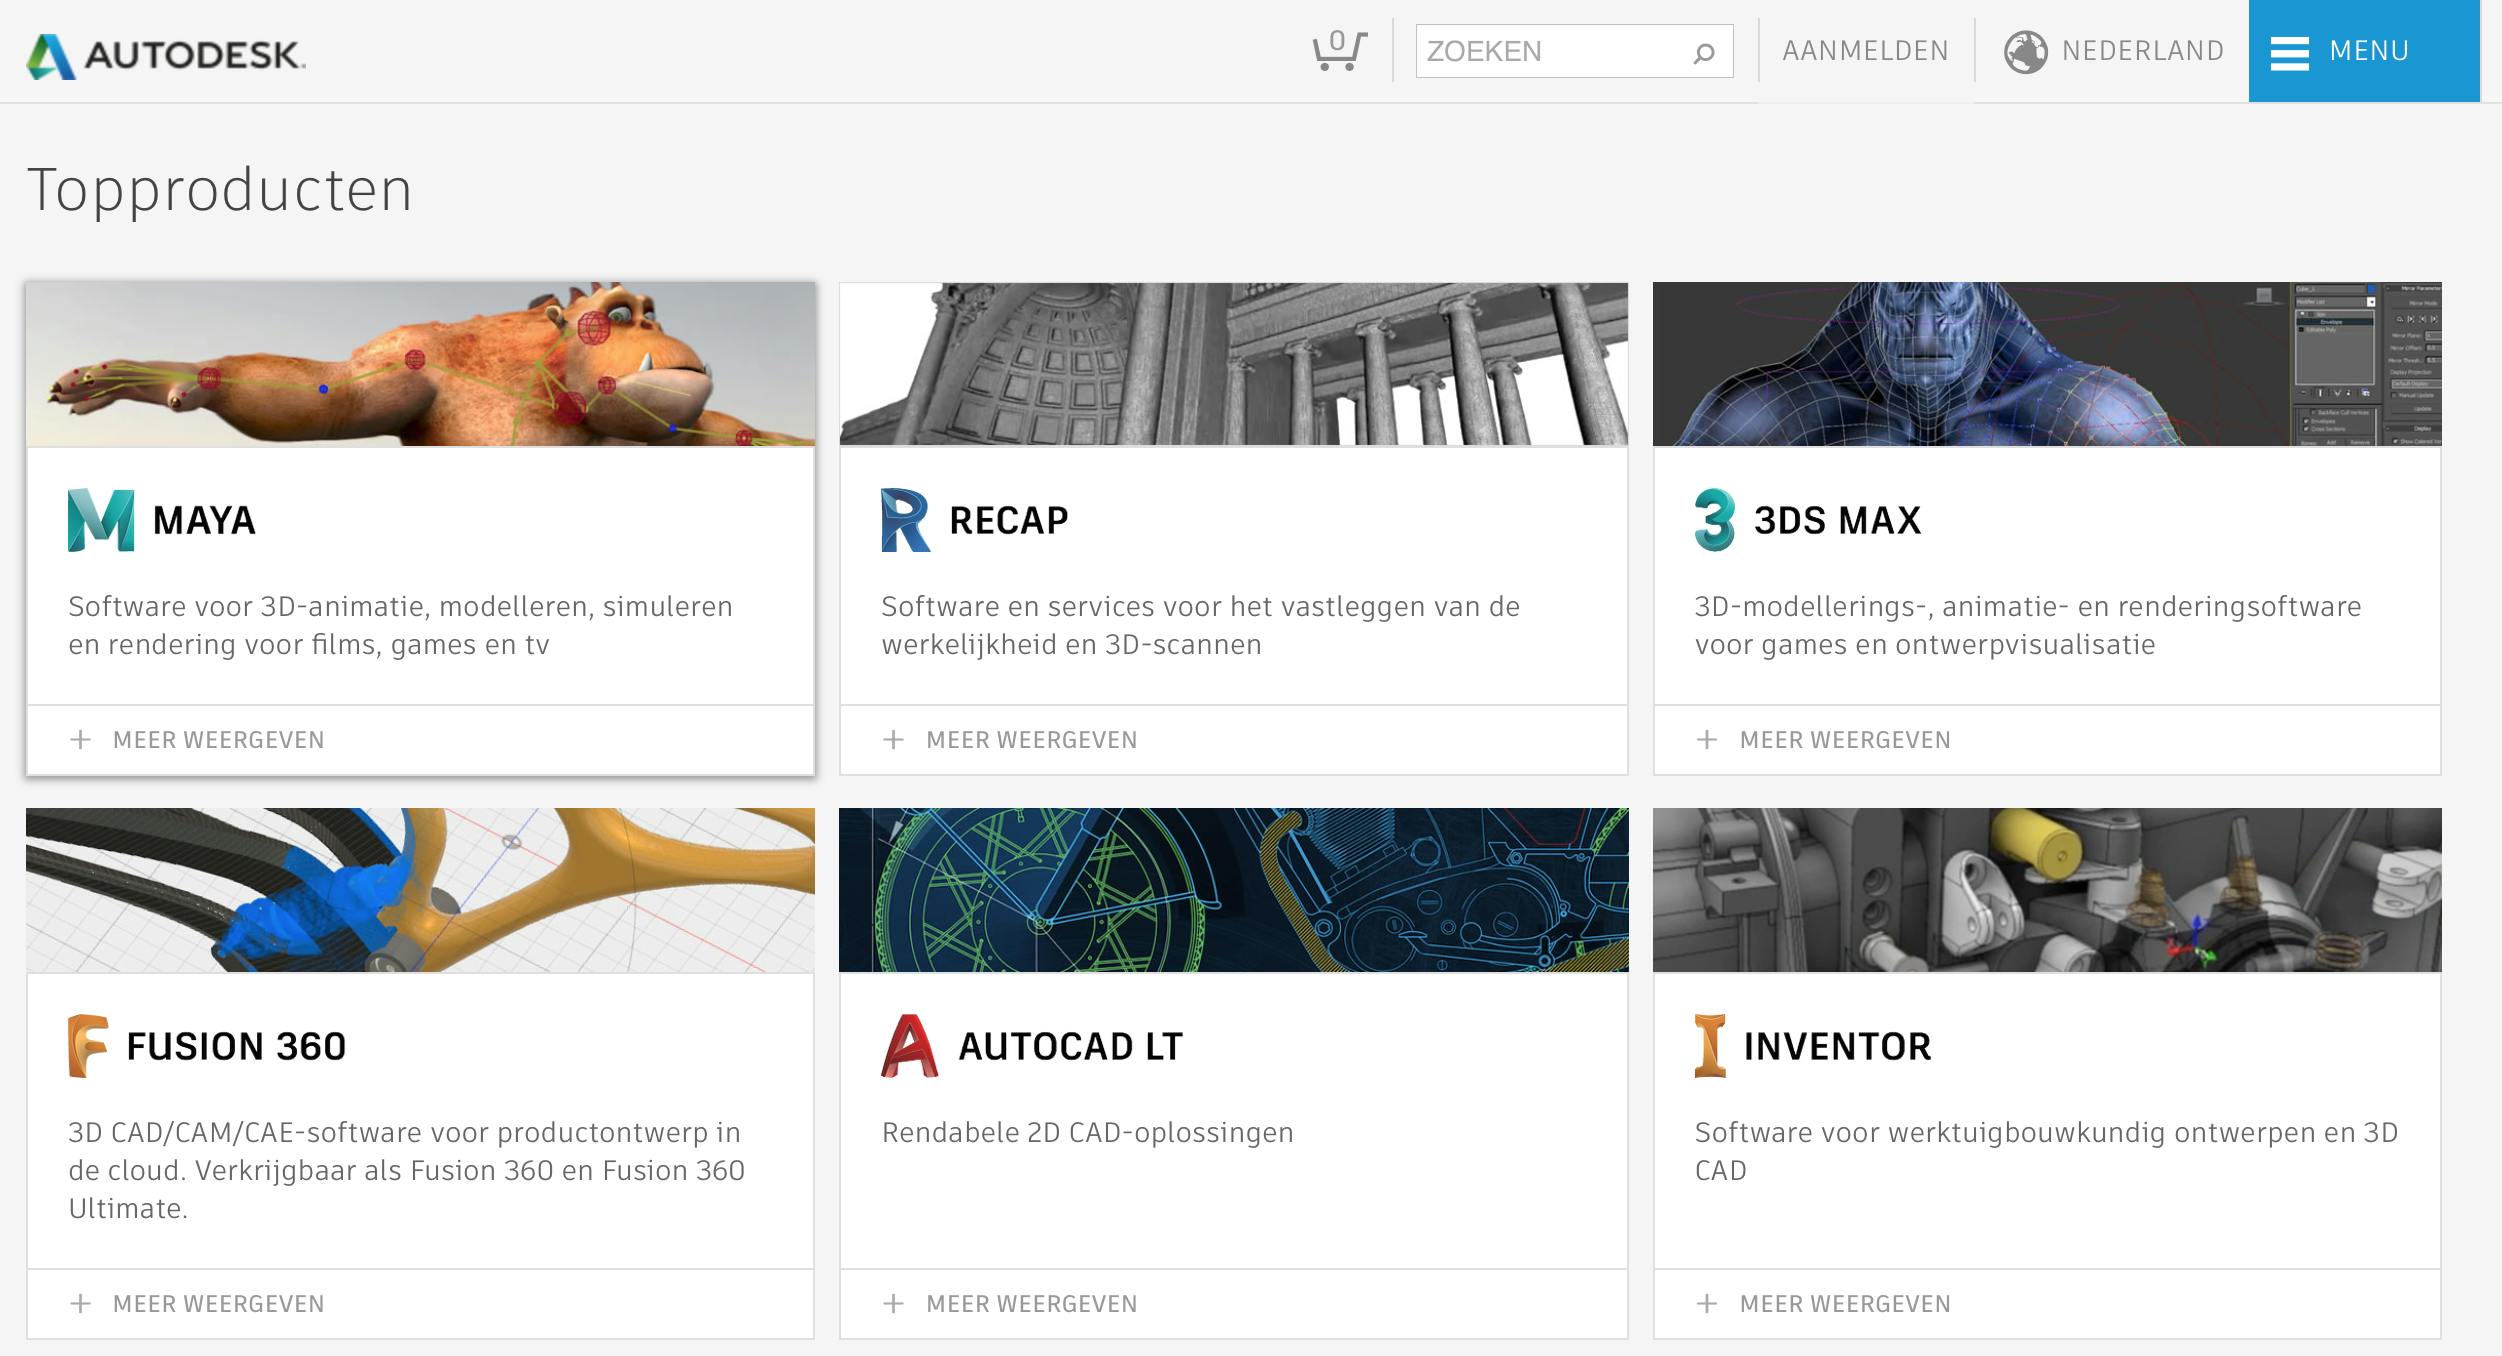Click the Fusion 360 F icon
2502x1356 pixels.
coord(87,1046)
